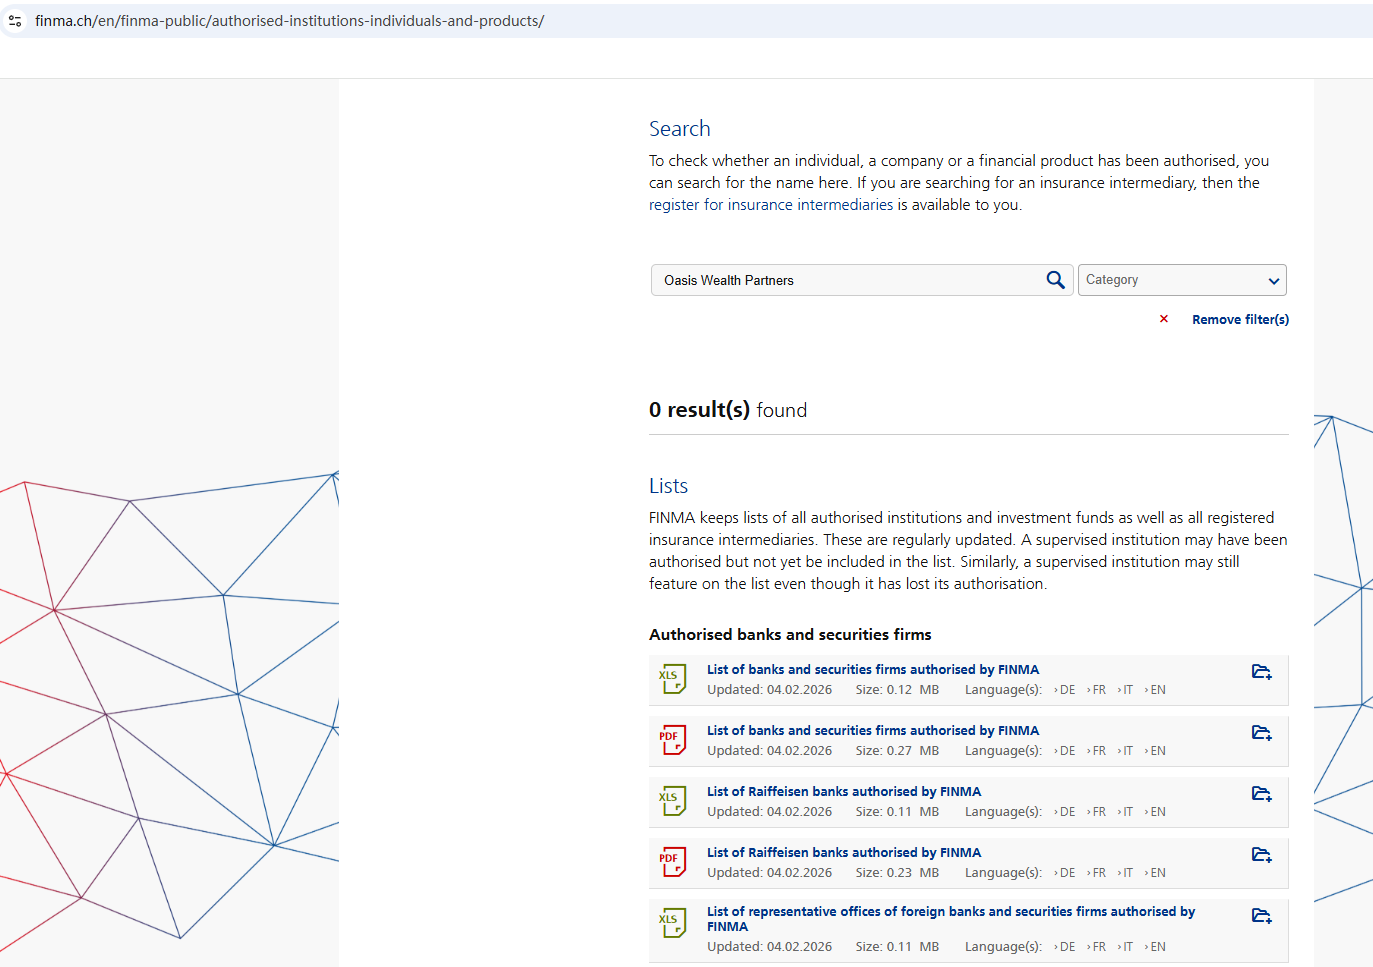Select FR language for XLS Raiffeisen list

pos(1098,812)
